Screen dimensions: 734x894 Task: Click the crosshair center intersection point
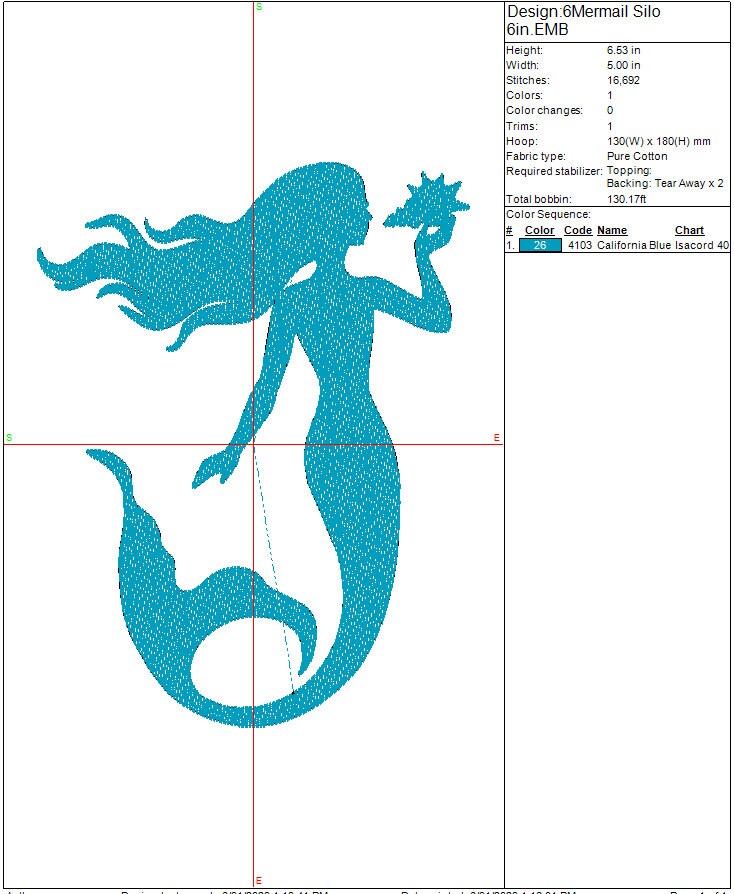254,444
